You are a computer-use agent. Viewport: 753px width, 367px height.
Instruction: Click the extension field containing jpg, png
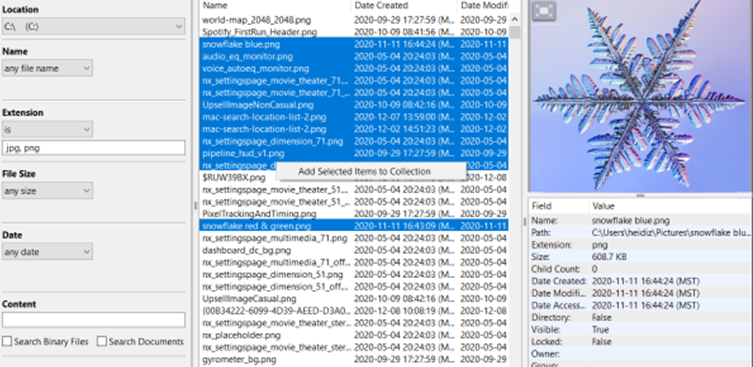[x=94, y=148]
